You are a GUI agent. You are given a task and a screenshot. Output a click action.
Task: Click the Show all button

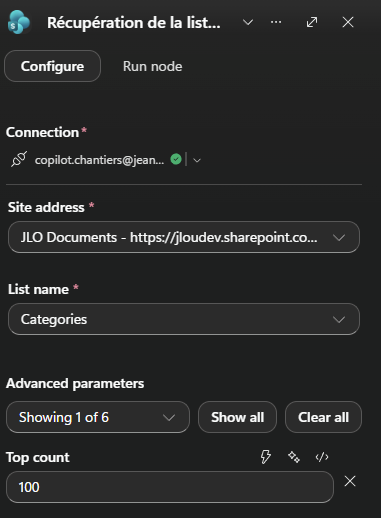click(237, 417)
